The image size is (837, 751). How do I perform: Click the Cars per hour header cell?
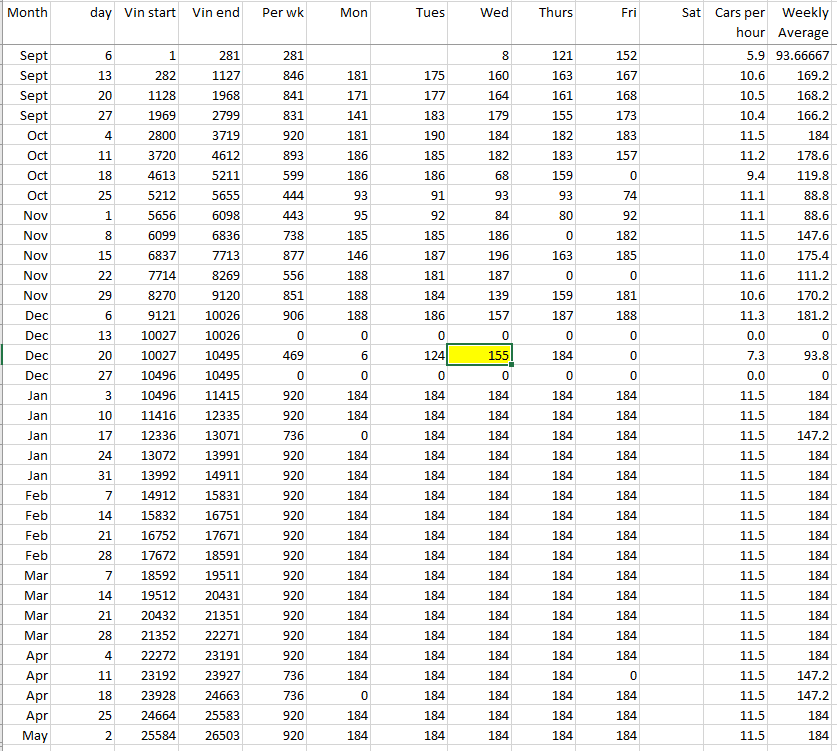(740, 22)
